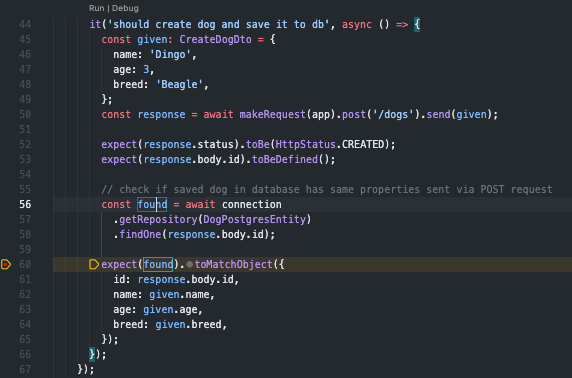The width and height of the screenshot is (572, 378).
Task: Click the send method on line 50
Action: pos(438,115)
